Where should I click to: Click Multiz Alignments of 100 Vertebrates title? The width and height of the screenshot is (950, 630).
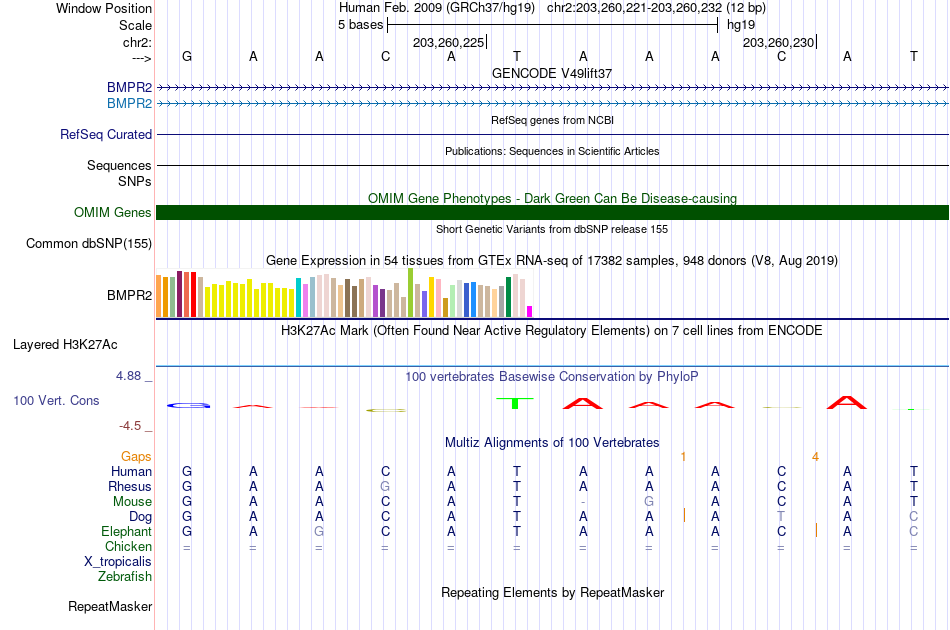(552, 443)
